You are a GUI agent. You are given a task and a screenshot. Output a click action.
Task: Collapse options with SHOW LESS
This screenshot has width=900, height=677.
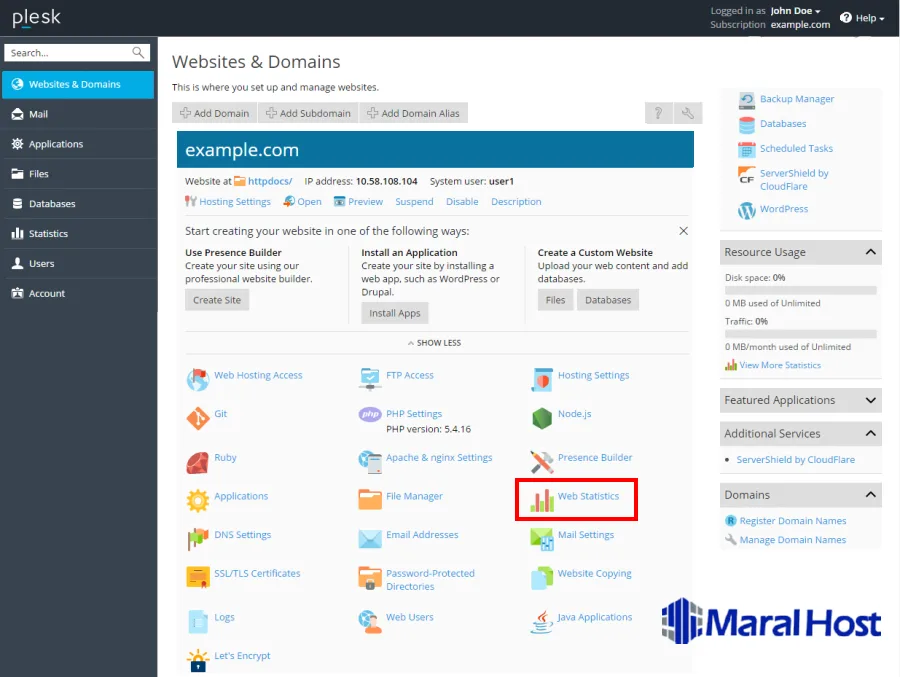tap(434, 343)
